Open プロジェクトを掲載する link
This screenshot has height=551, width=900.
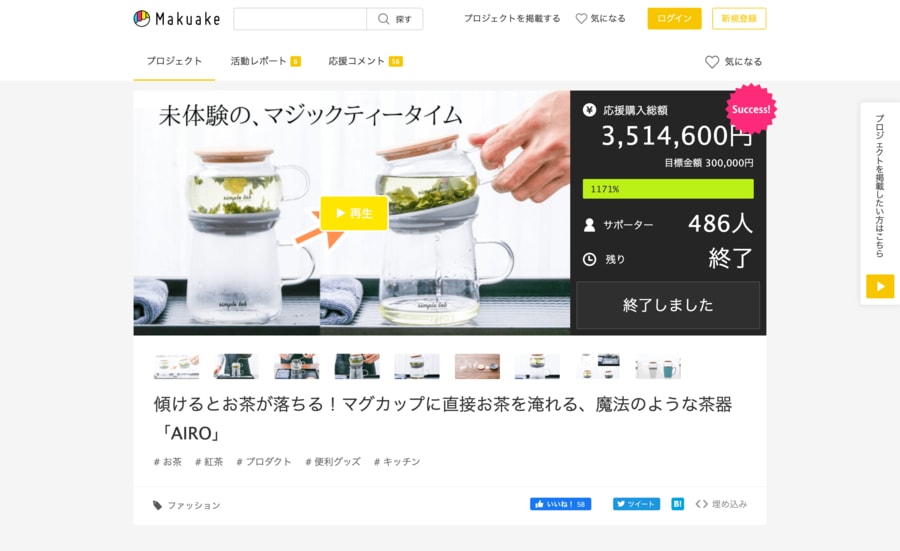coord(512,18)
